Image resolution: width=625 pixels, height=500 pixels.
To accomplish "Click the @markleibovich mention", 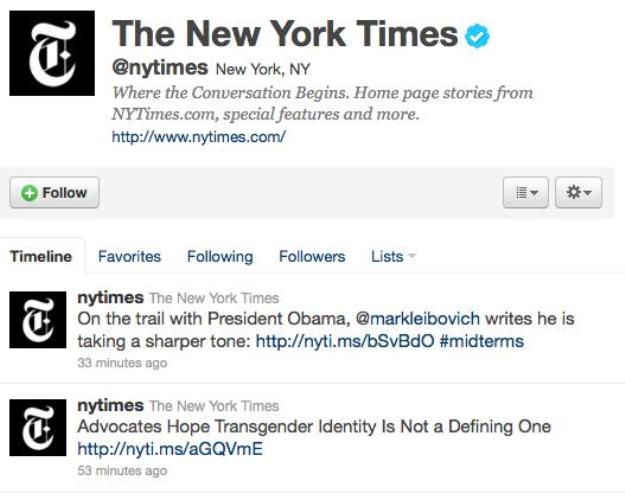I will click(x=417, y=319).
